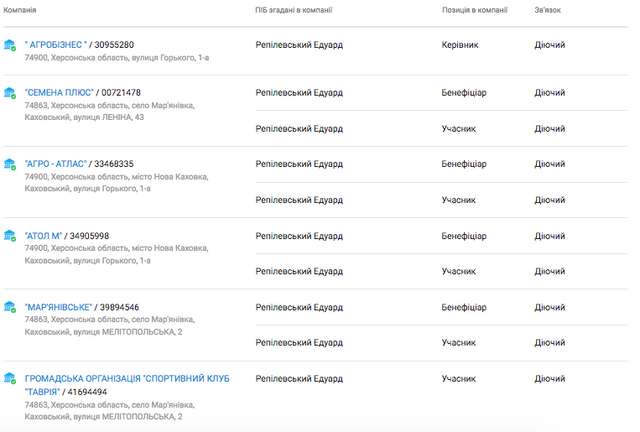
Task: Click Репілевський Едуард name in АГРОБІЗНЕС row
Action: point(299,45)
